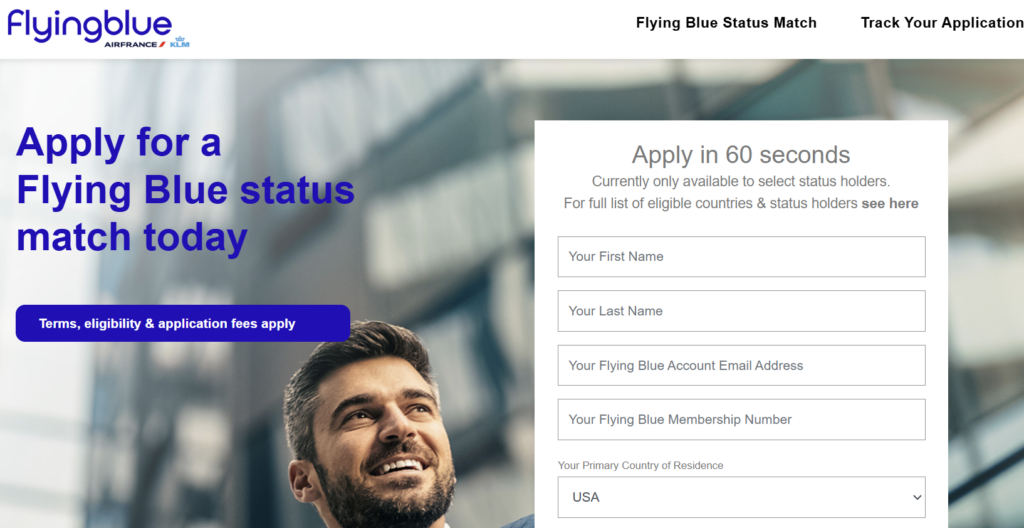Go to Track Your Application
Viewport: 1024px width, 528px height.
pos(941,23)
